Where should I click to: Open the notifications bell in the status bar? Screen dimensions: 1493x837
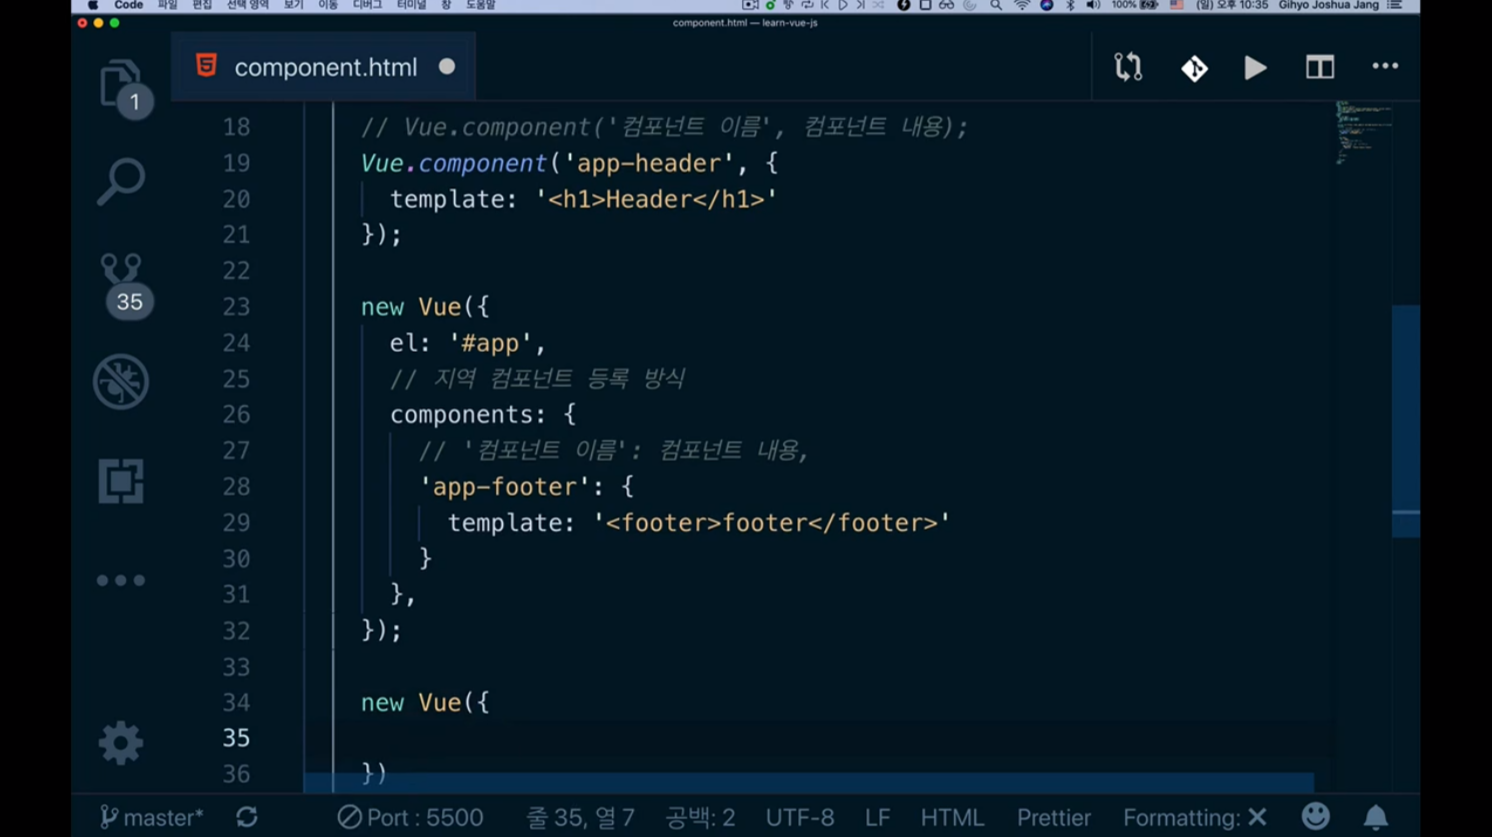click(1376, 817)
